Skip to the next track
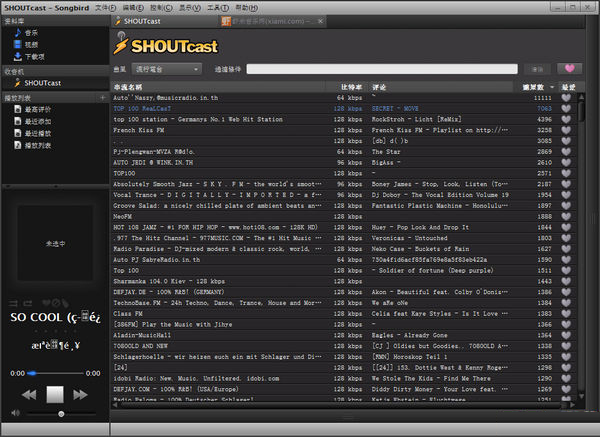The height and width of the screenshot is (437, 600). tap(81, 394)
